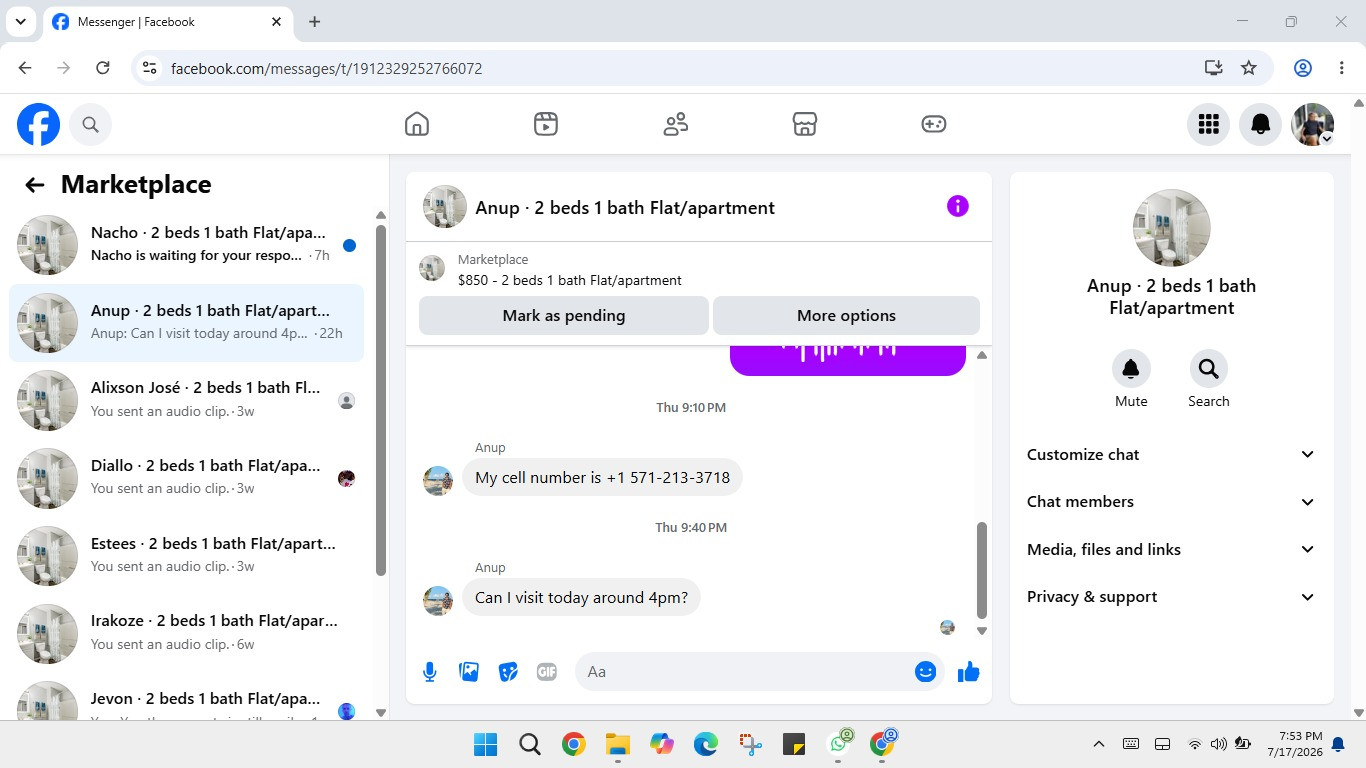The image size is (1366, 768).
Task: Open the Facebook home logo
Action: pyautogui.click(x=38, y=124)
